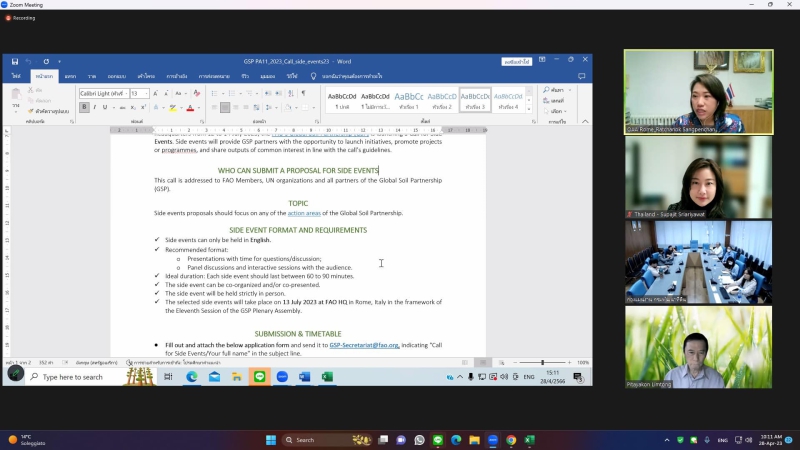Apply yellow text highlight color
This screenshot has width=800, height=450.
173,107
